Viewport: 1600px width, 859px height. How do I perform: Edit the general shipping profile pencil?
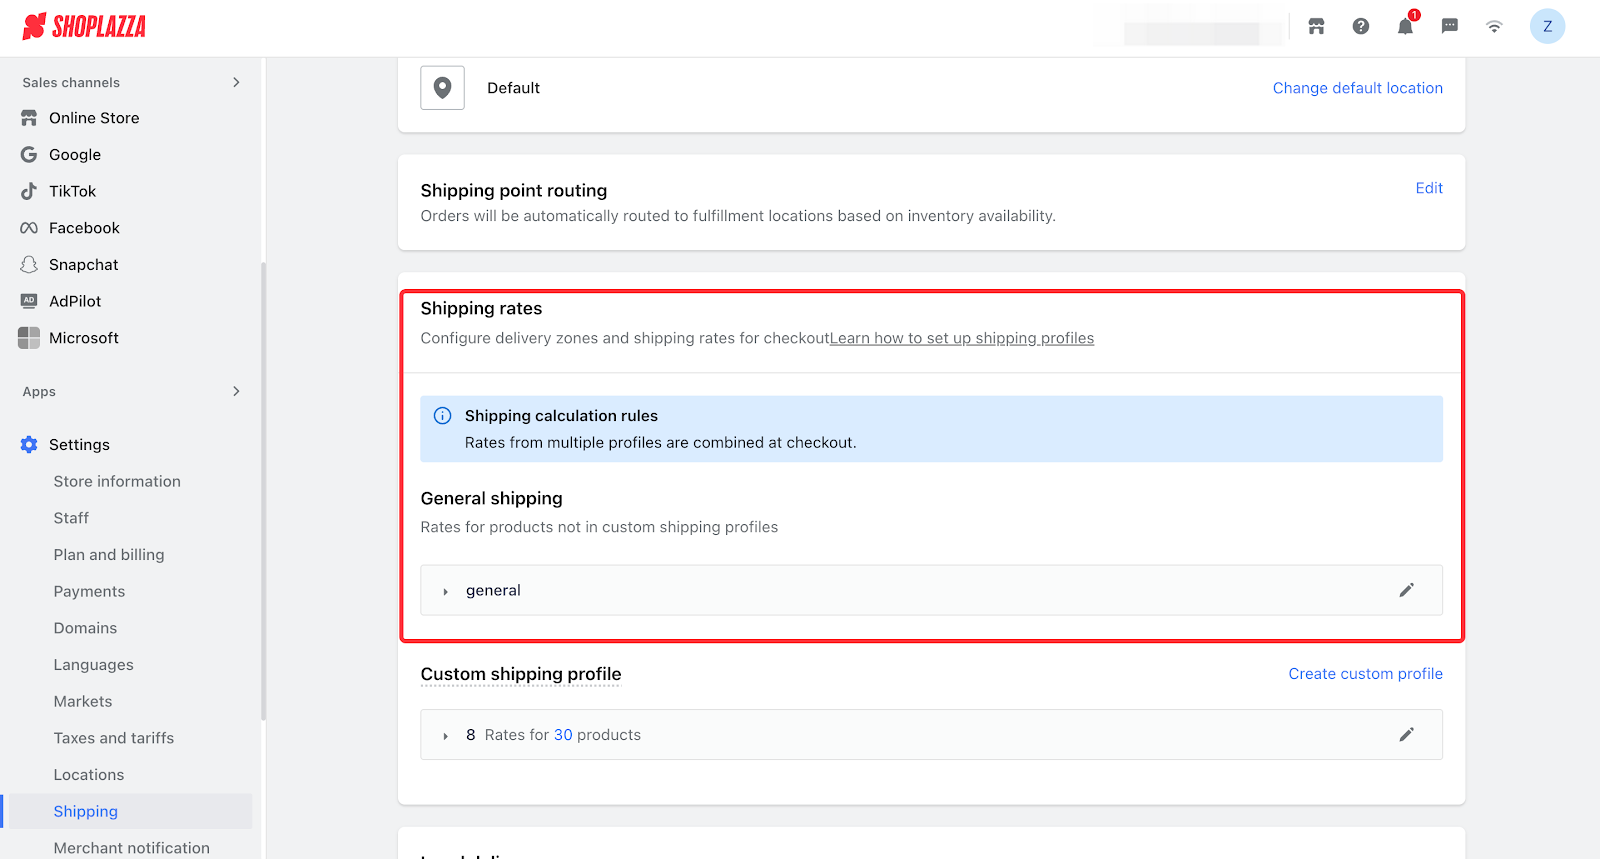coord(1406,590)
